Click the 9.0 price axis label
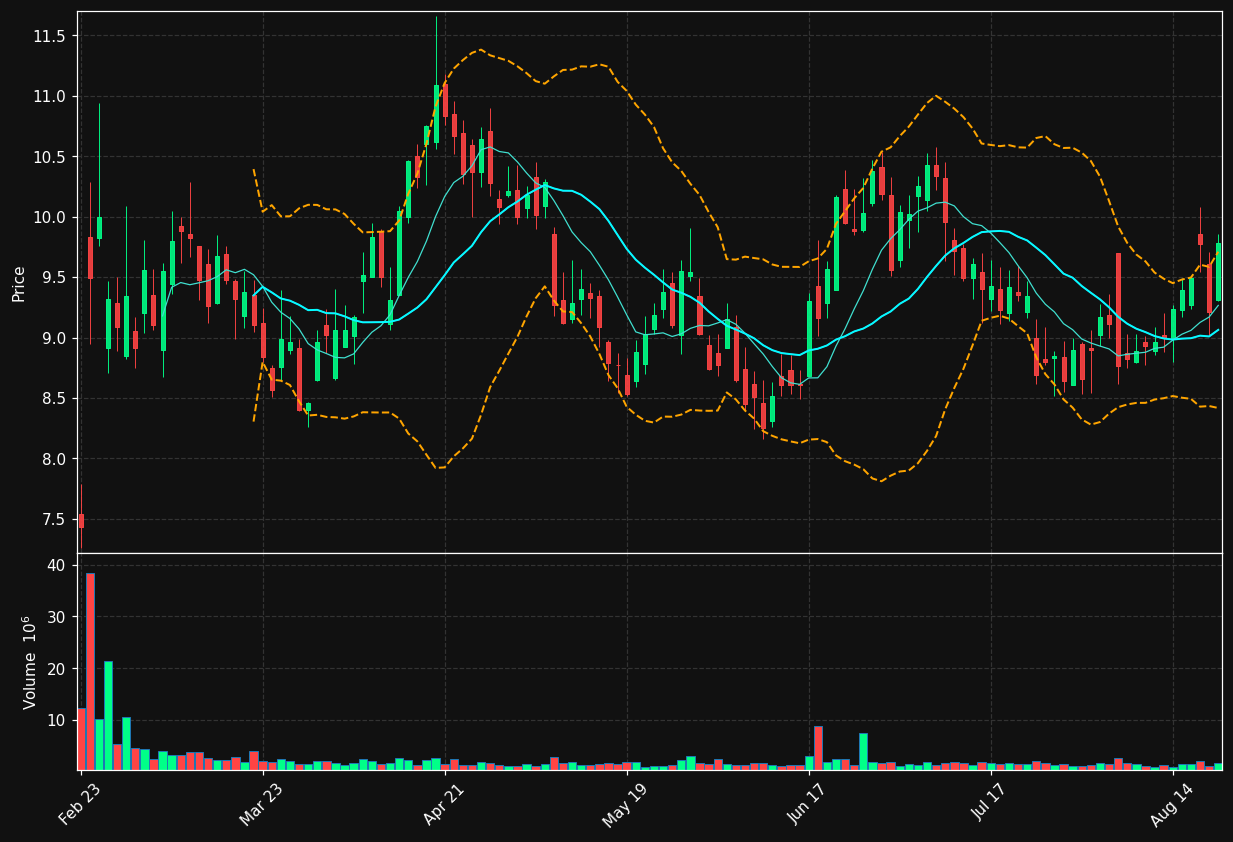1233x842 pixels. [x=53, y=339]
